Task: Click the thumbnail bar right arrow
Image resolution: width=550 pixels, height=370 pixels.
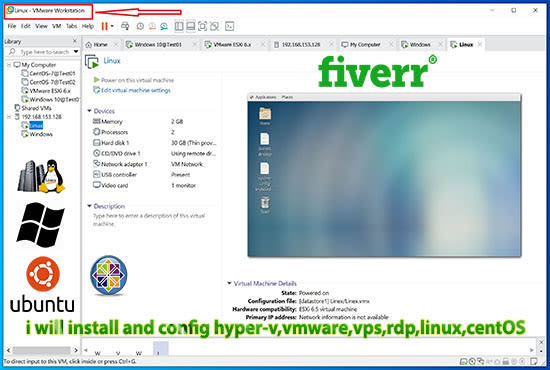Action: (x=532, y=350)
